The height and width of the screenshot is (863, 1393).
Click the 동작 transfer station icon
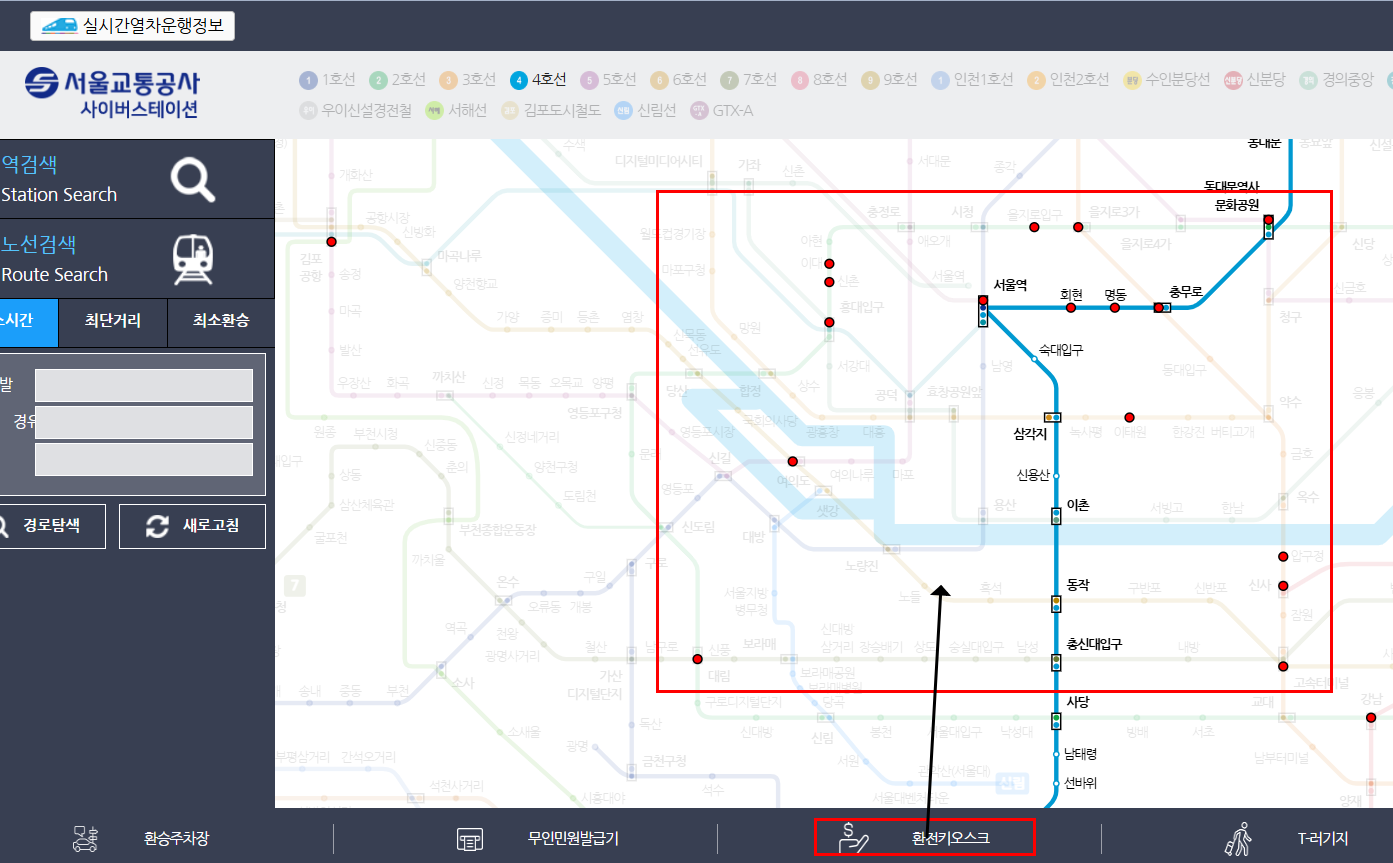pyautogui.click(x=1056, y=603)
